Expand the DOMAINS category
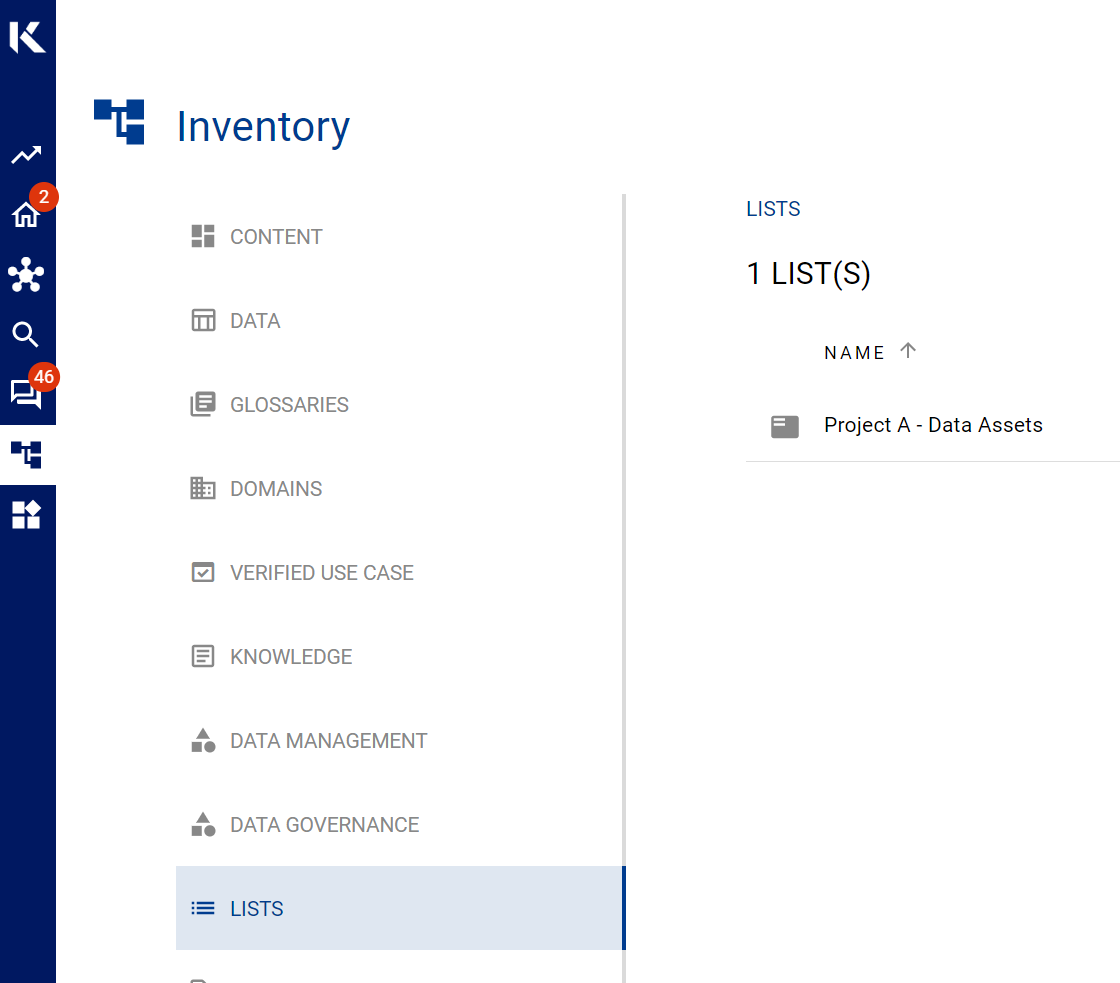The height and width of the screenshot is (983, 1120). pos(276,488)
